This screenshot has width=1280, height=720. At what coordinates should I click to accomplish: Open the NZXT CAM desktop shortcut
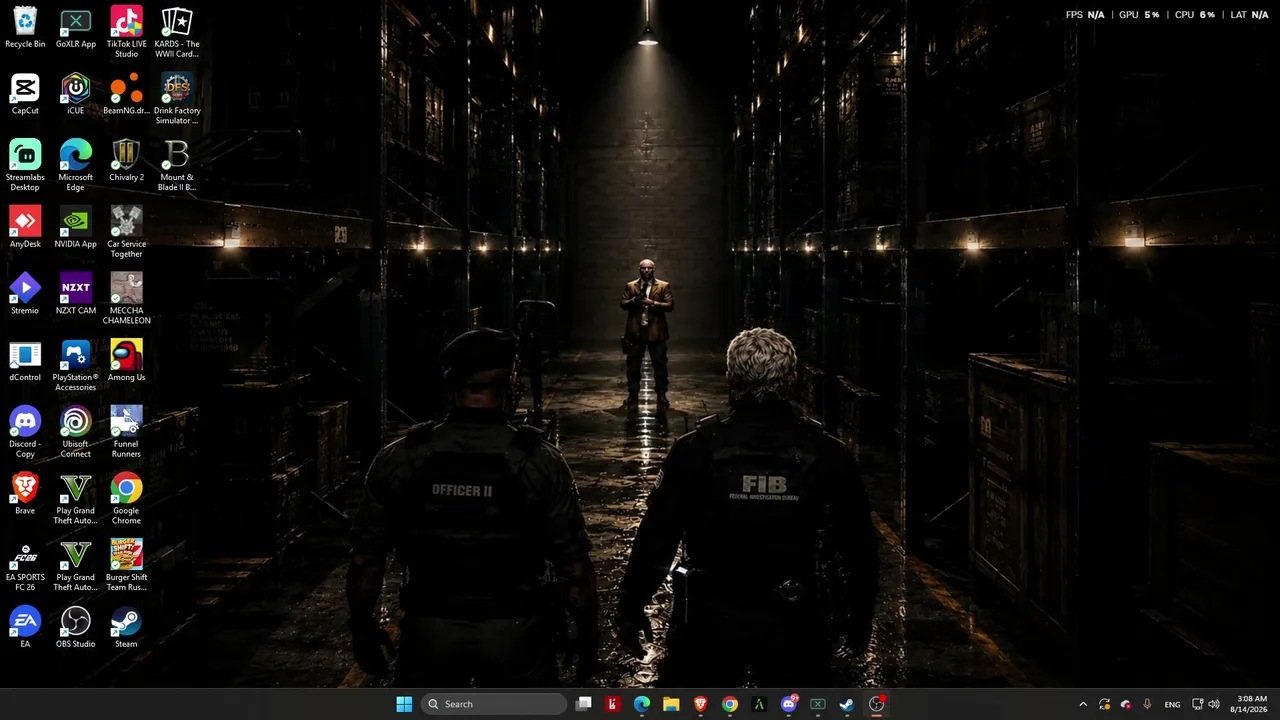[x=76, y=295]
